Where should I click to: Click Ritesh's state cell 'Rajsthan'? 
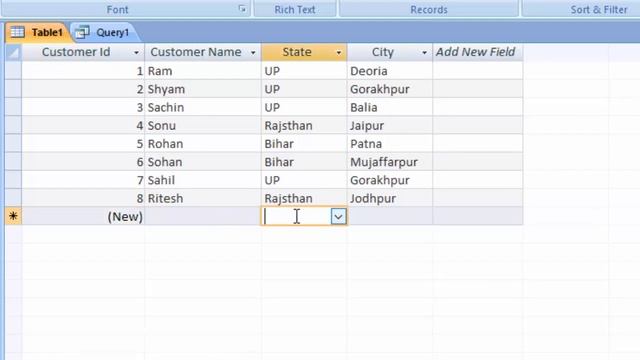tap(304, 198)
